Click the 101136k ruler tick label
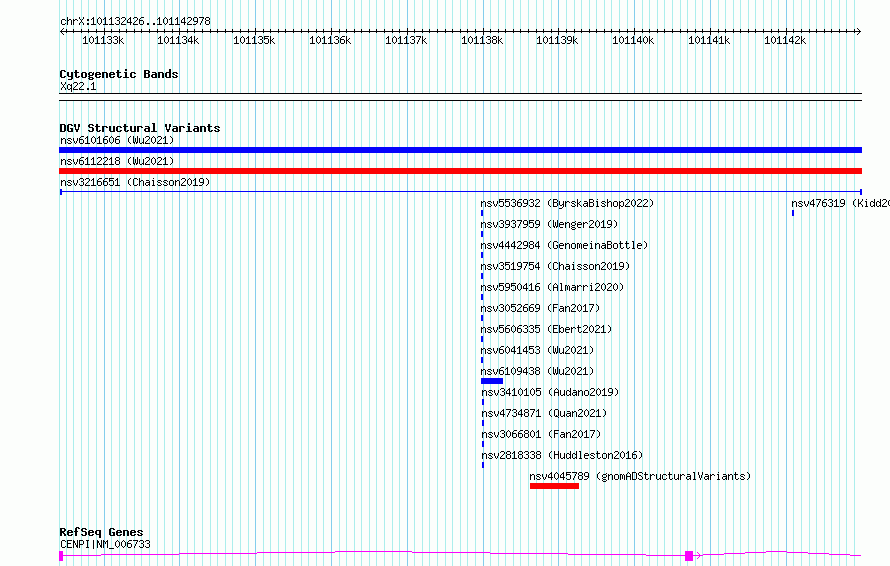 [x=330, y=40]
